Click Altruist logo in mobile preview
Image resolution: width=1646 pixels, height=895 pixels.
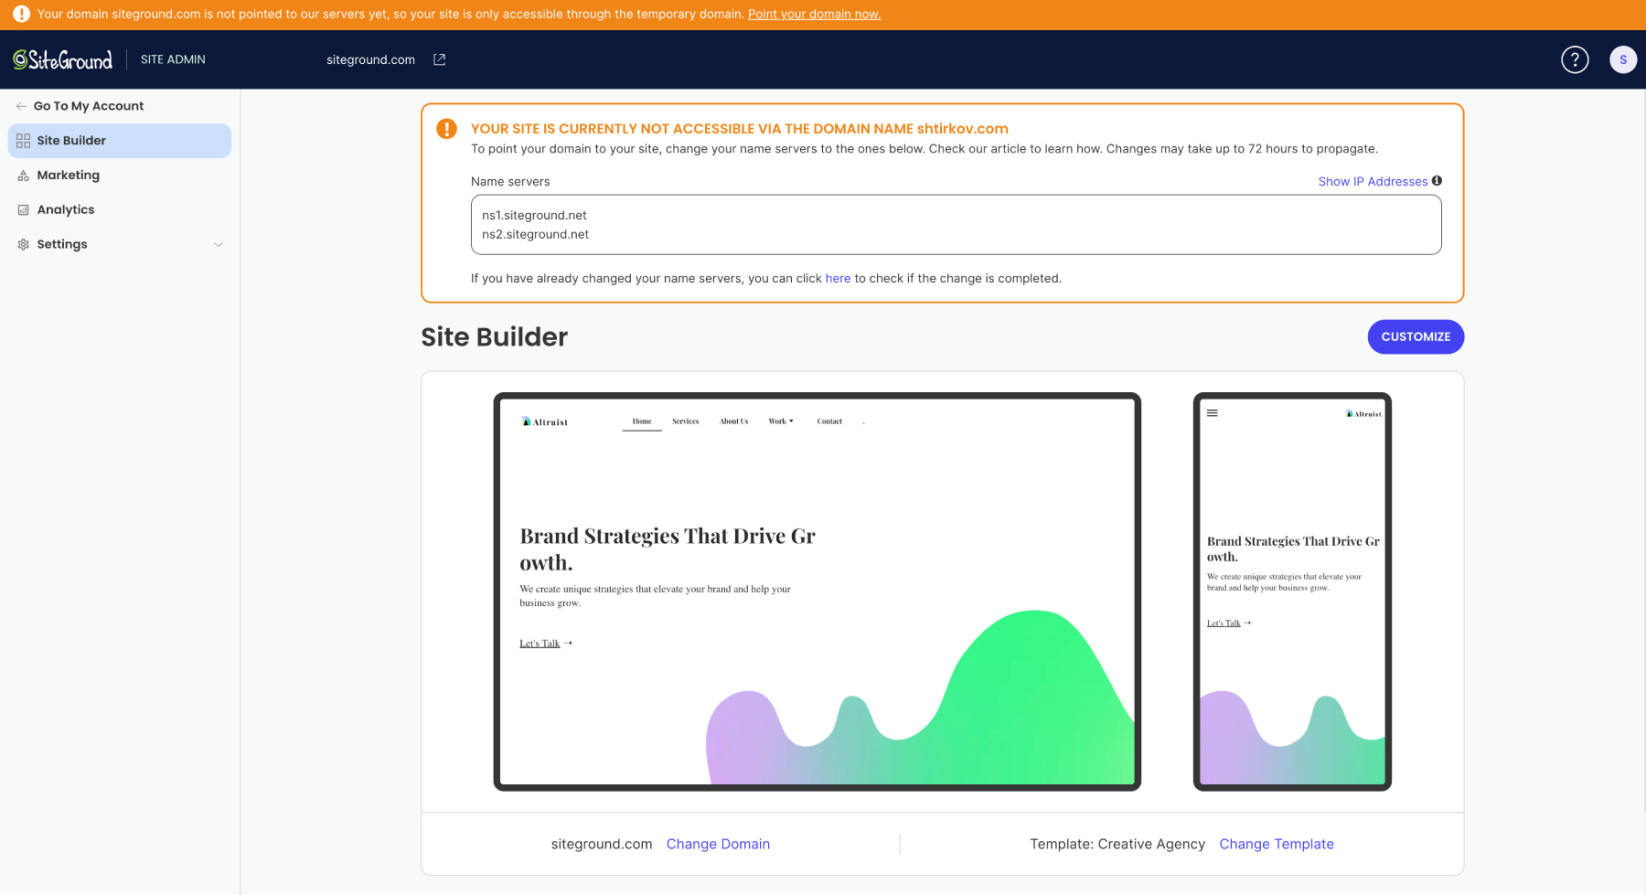pyautogui.click(x=1363, y=414)
